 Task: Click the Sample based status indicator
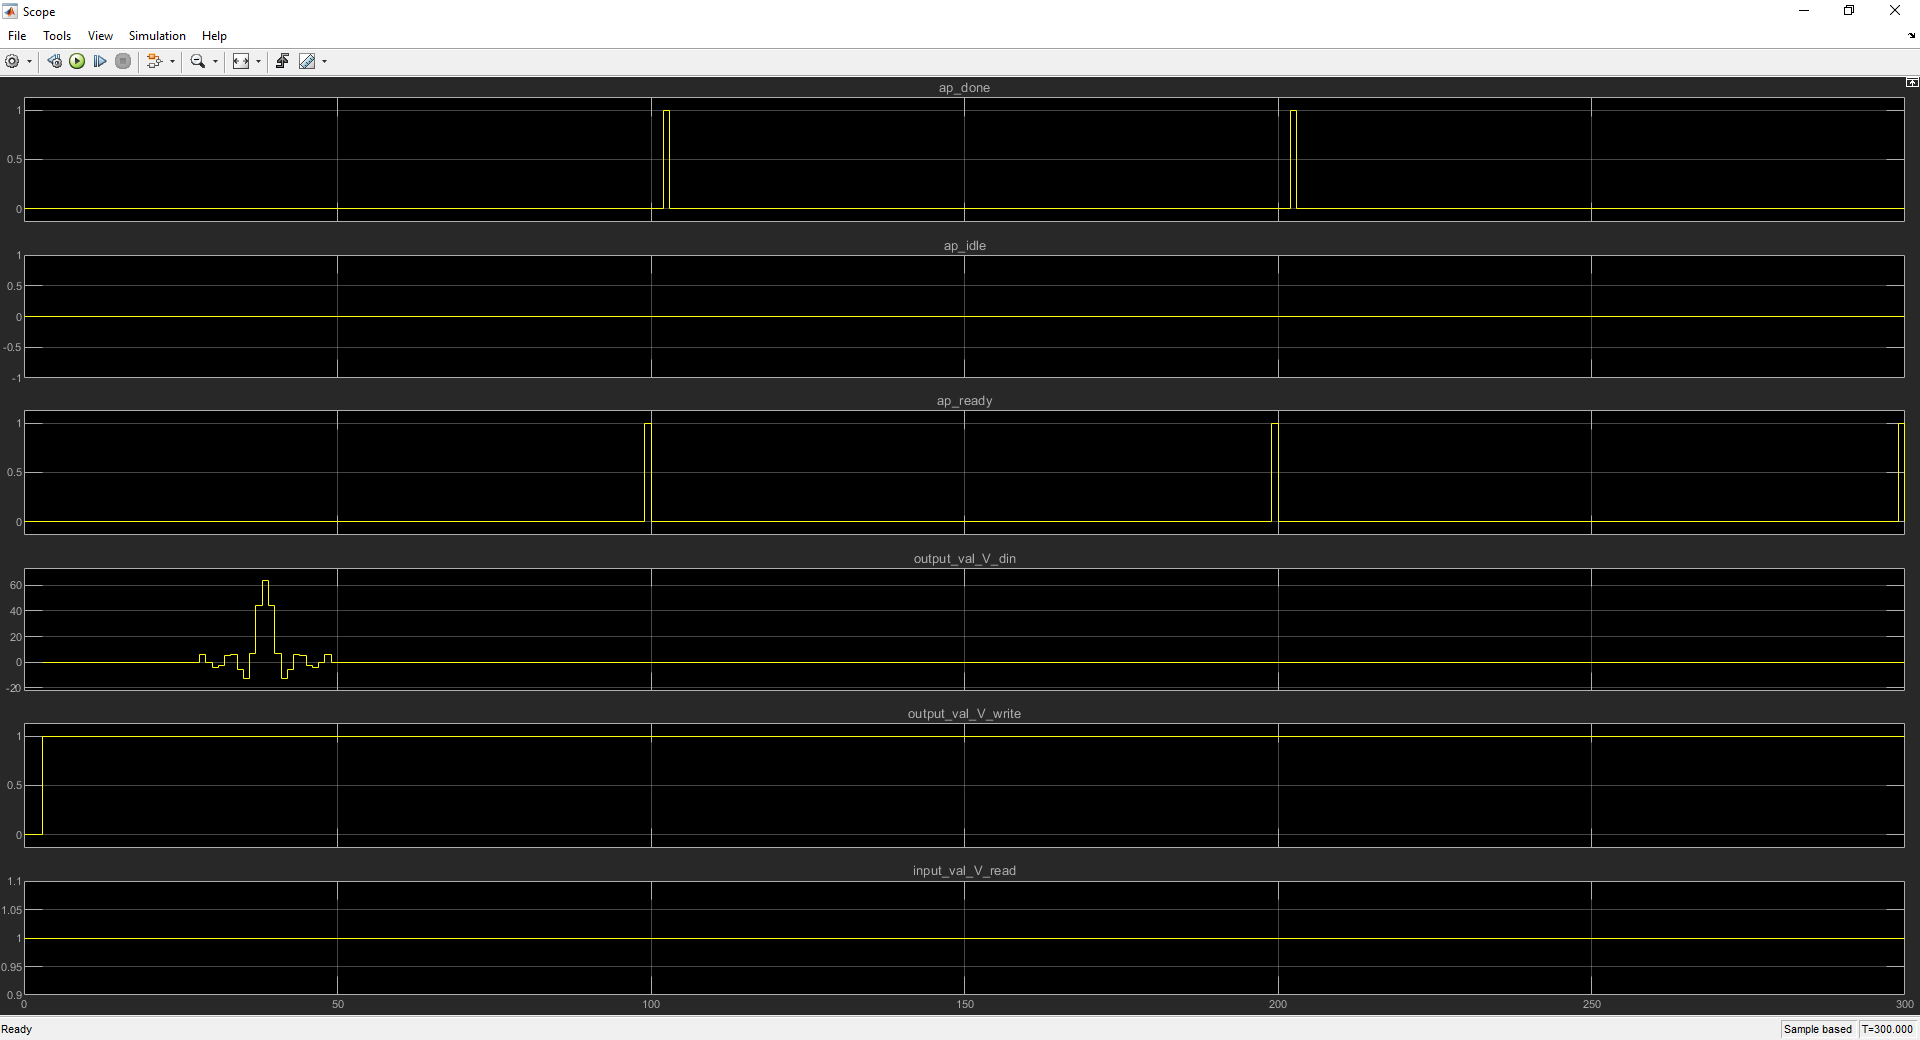click(1817, 1029)
